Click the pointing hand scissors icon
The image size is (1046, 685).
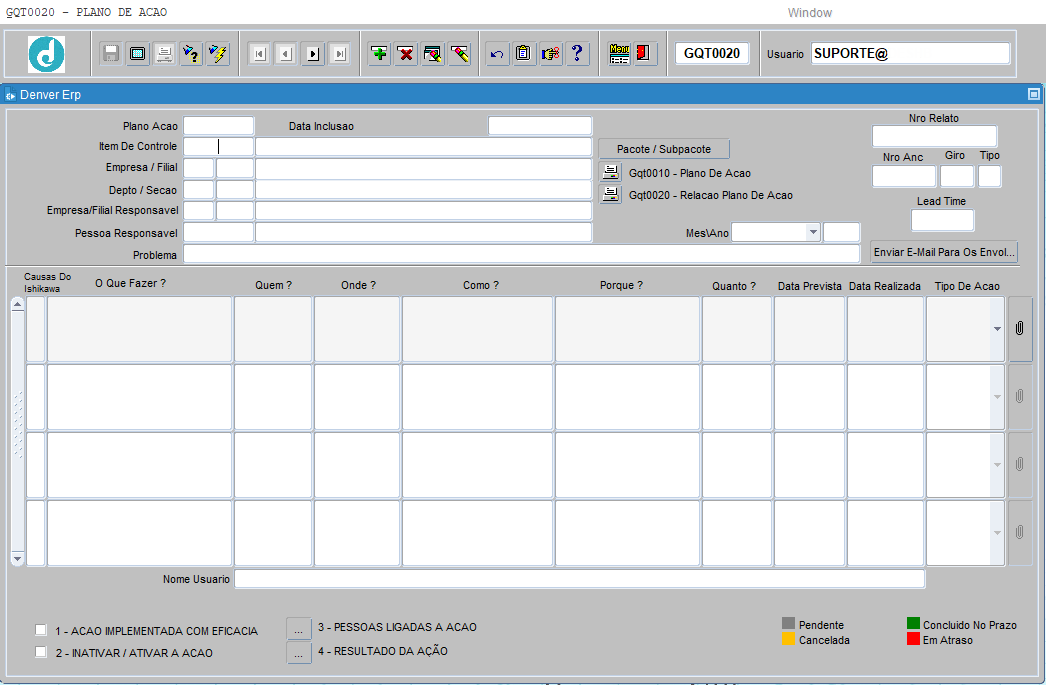550,53
